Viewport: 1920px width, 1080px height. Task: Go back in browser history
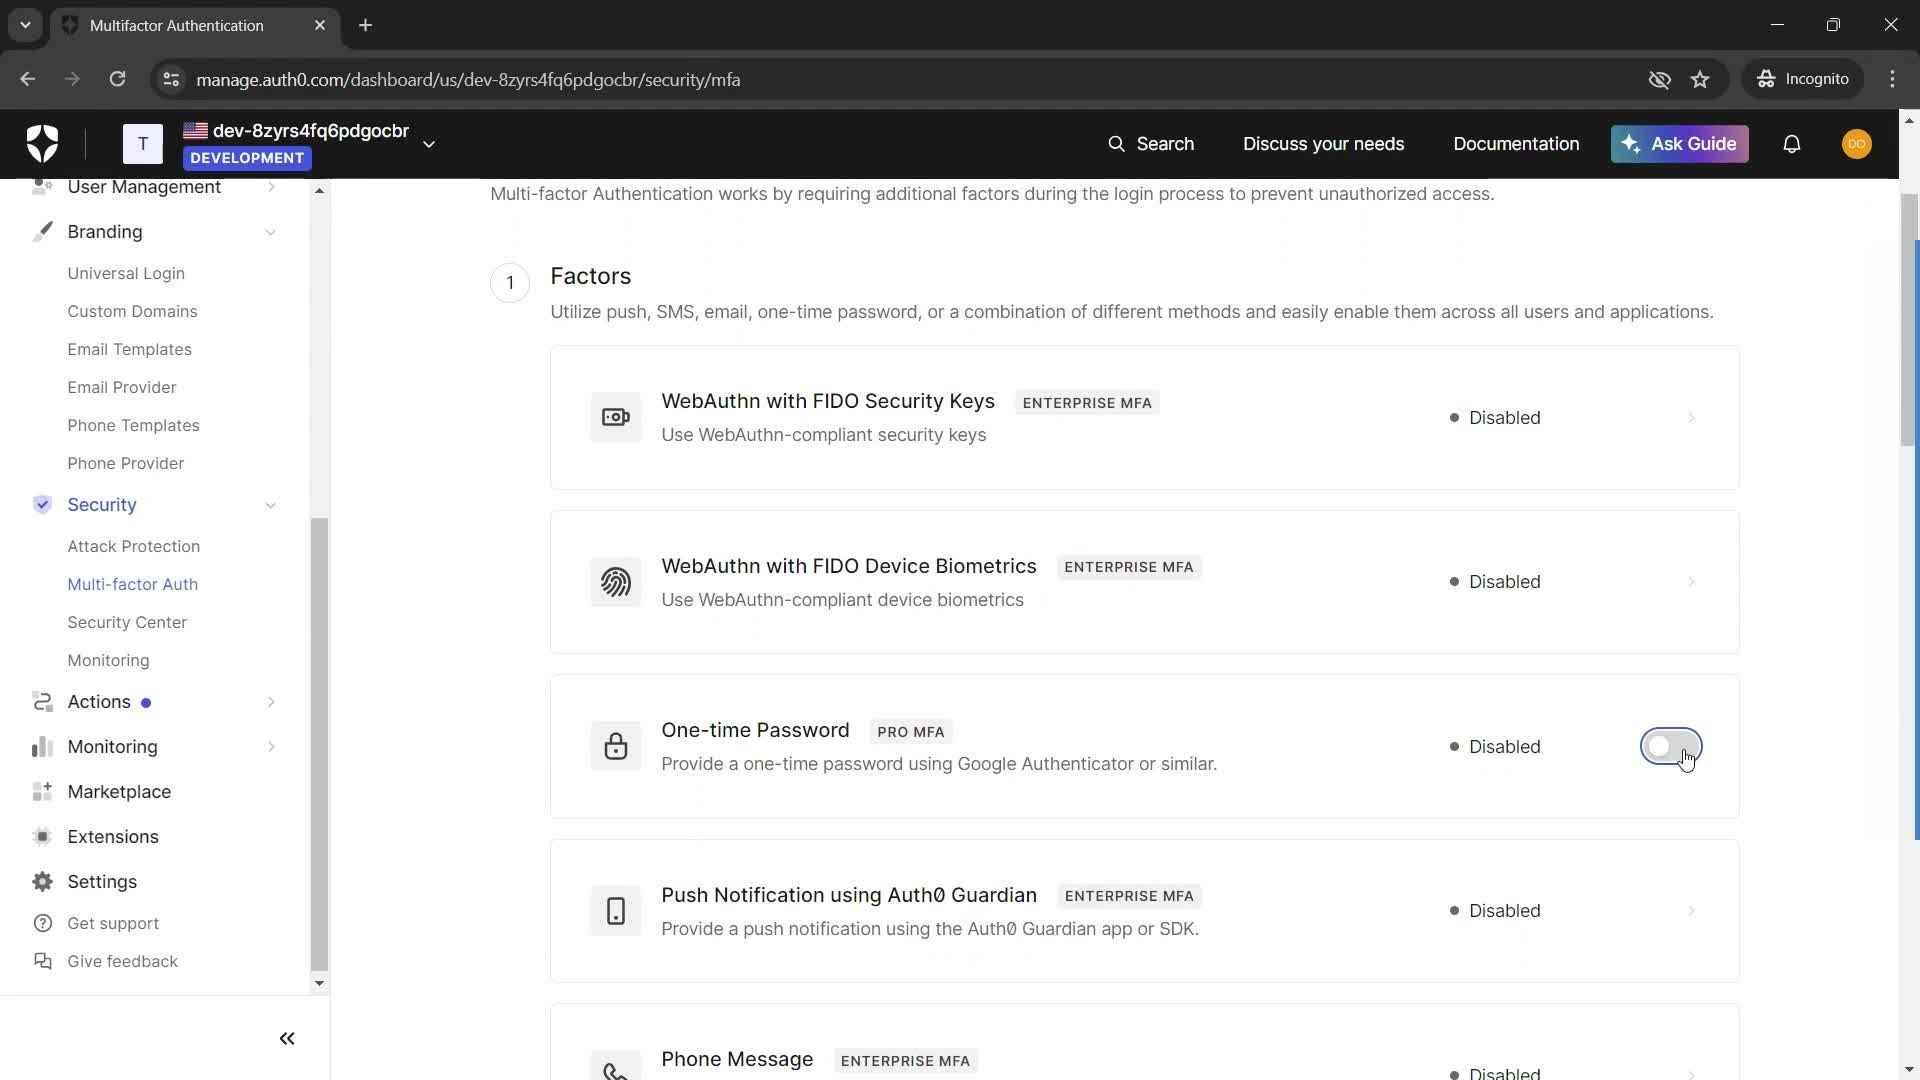click(x=28, y=79)
